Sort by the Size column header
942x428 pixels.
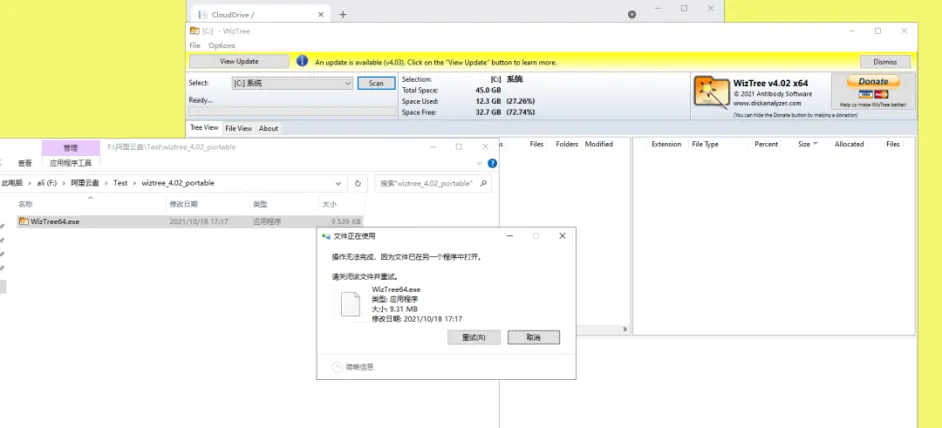click(804, 144)
